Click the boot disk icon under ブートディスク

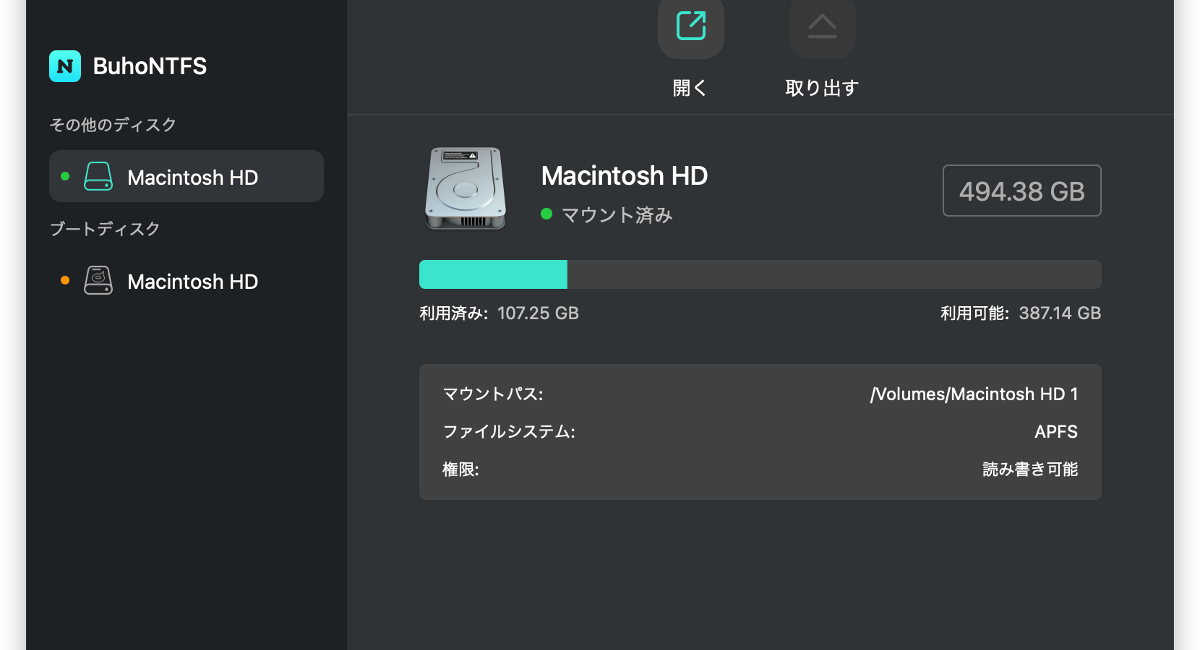click(97, 281)
